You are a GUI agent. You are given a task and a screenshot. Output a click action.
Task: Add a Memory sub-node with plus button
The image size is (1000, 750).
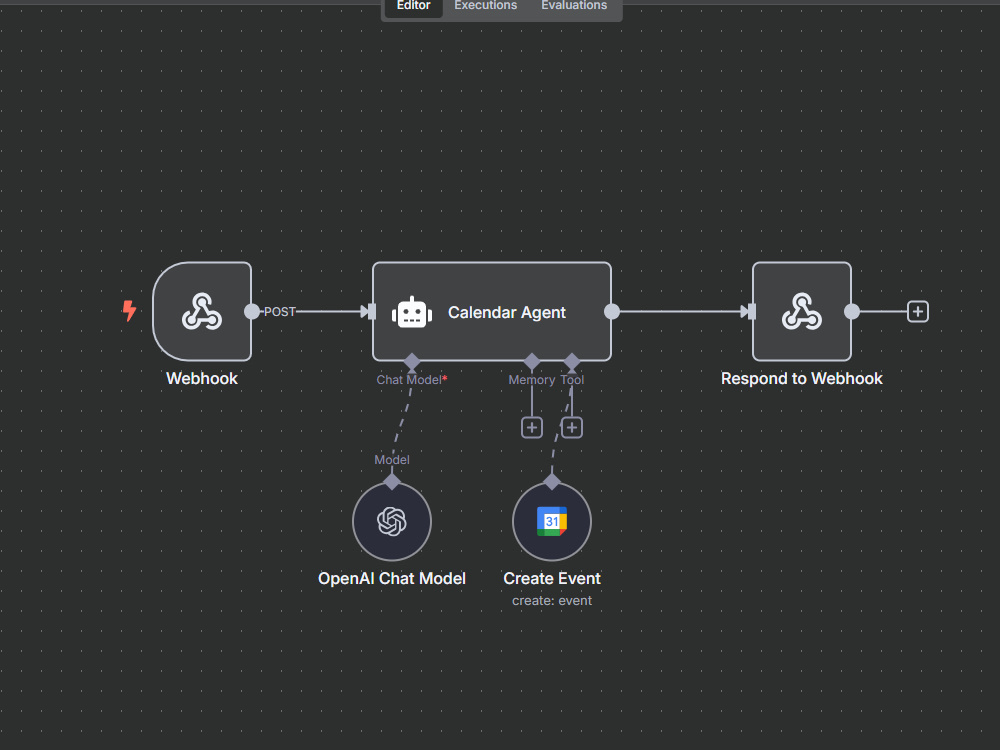pyautogui.click(x=532, y=427)
